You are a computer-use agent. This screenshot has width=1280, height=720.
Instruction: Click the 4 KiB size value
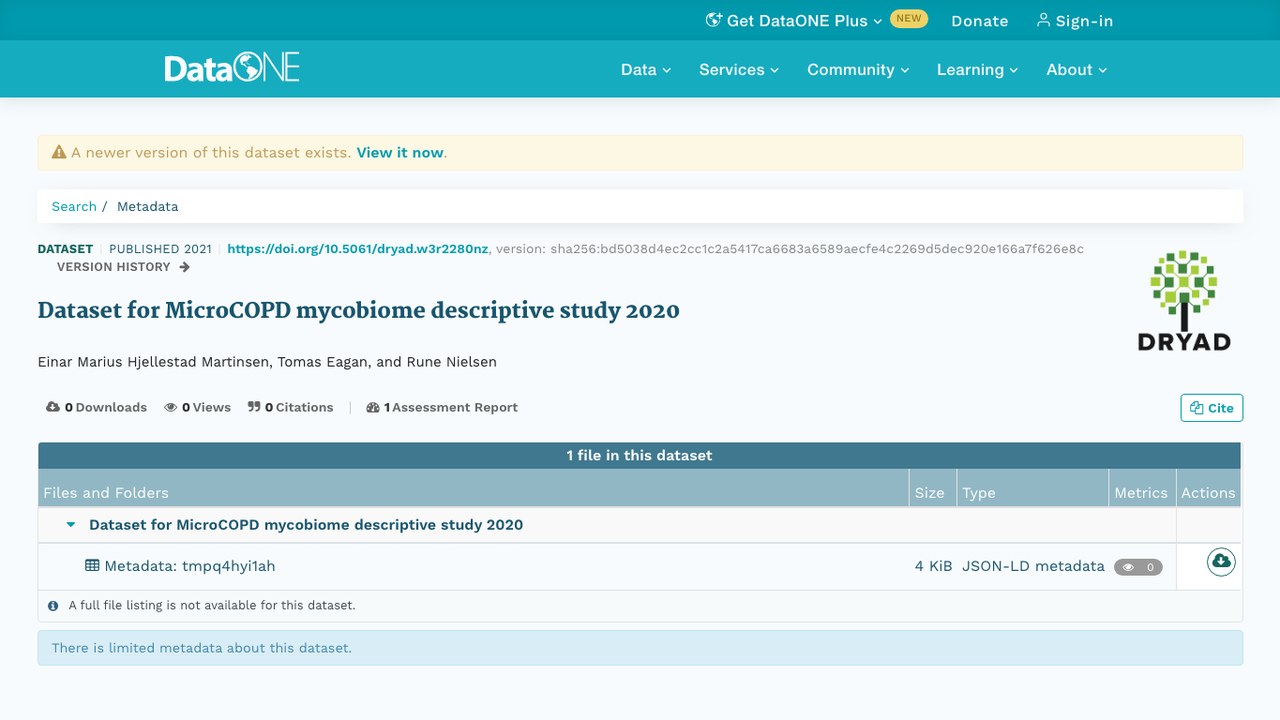[933, 566]
